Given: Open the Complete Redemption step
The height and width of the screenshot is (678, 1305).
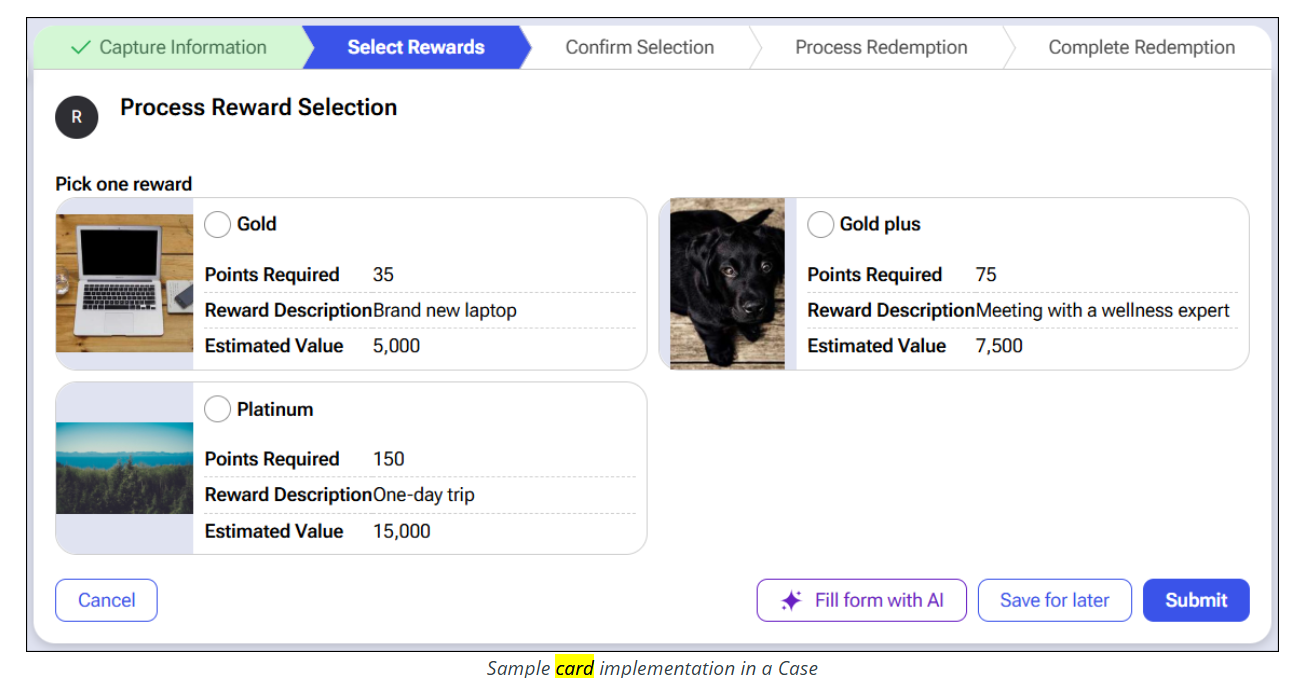Looking at the screenshot, I should tap(1141, 47).
